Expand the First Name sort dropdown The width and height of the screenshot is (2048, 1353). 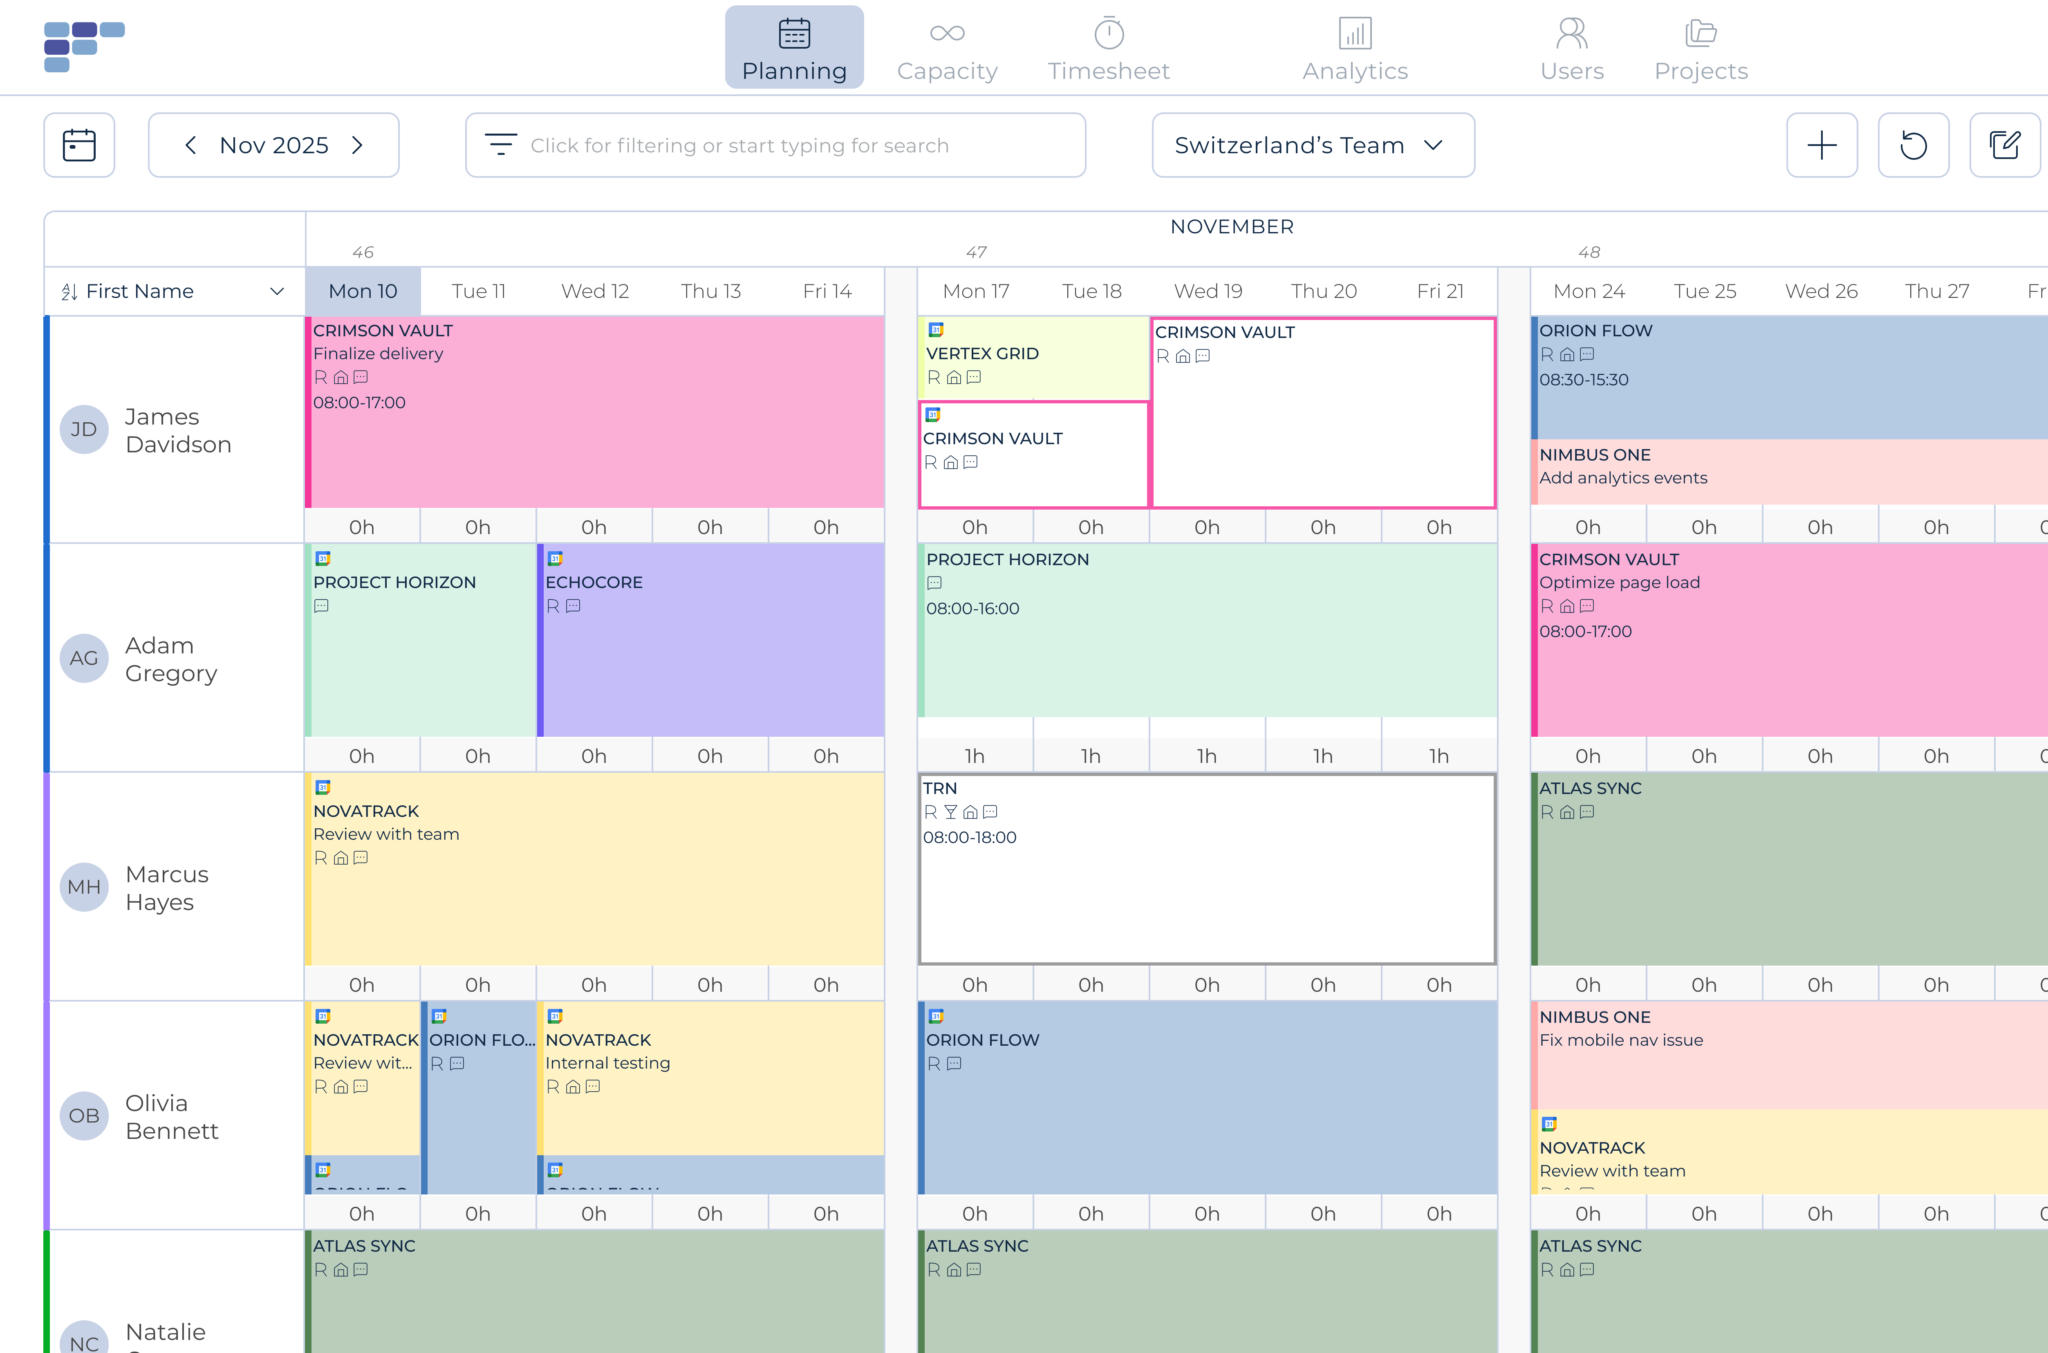coord(277,292)
